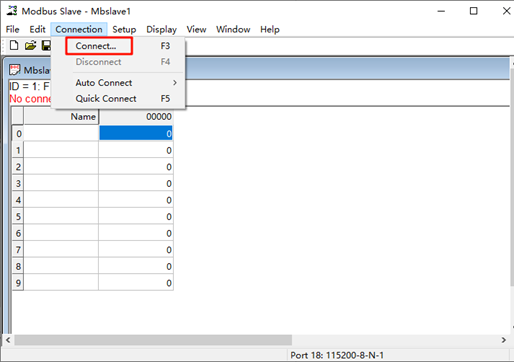Click the Connection menu header

79,29
